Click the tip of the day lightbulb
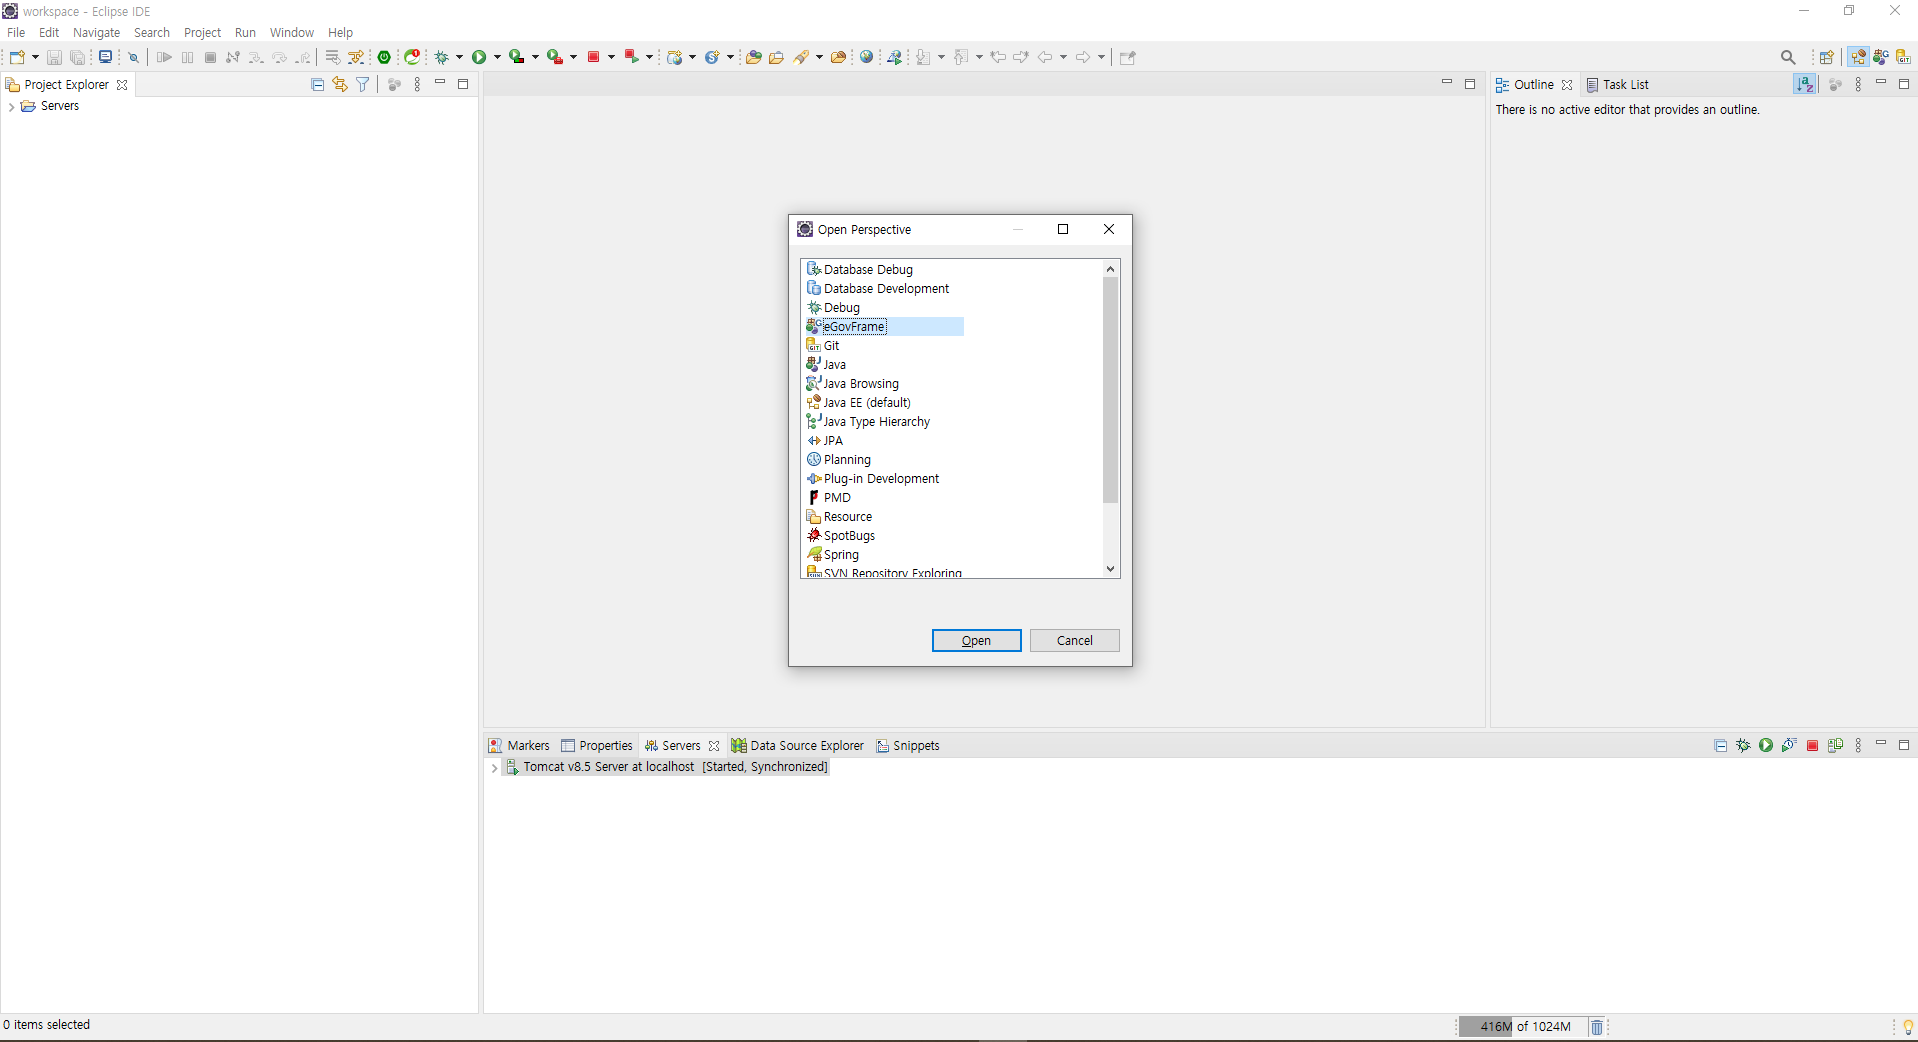1918x1042 pixels. point(1907,1027)
